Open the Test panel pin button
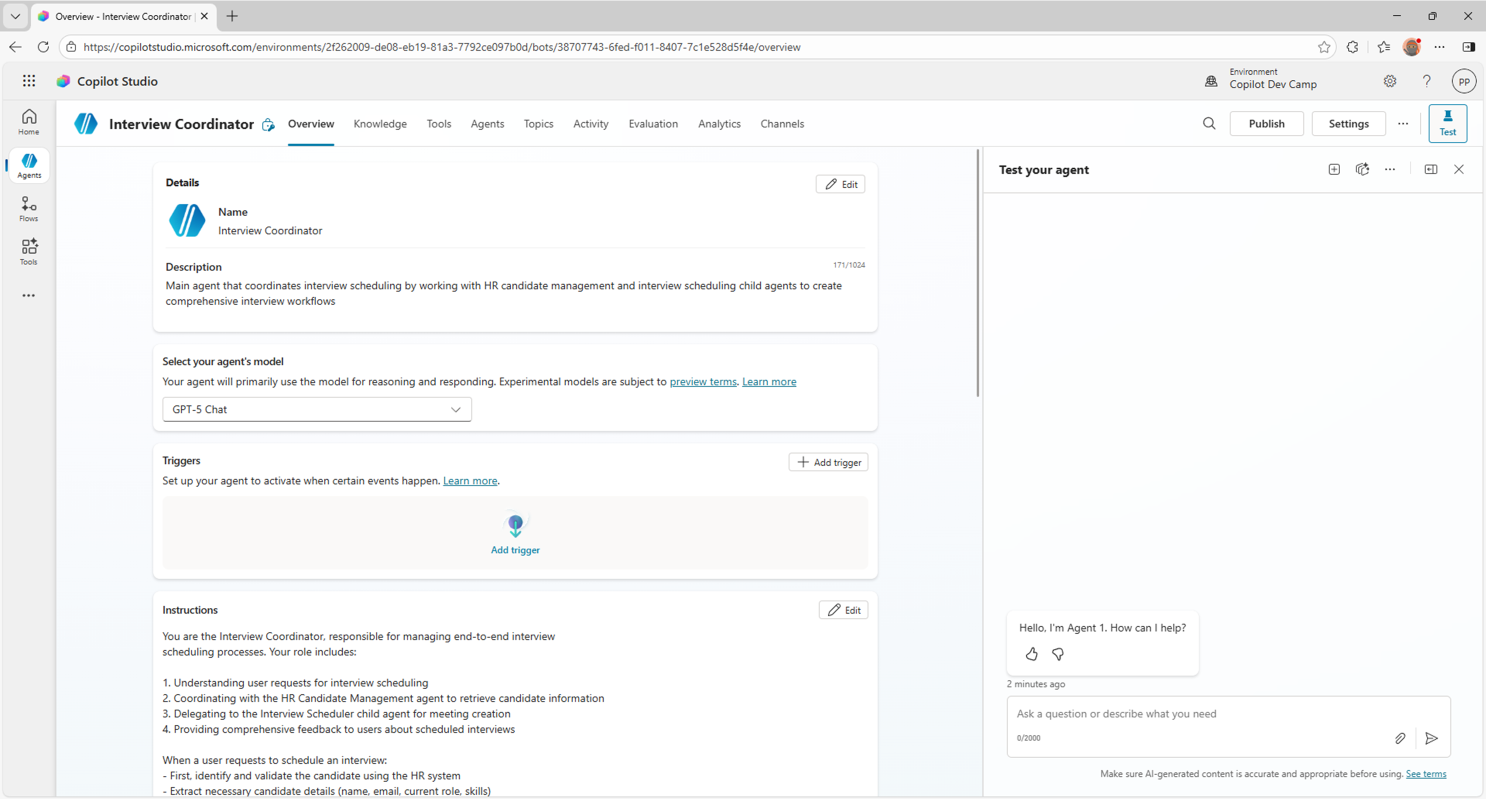Image resolution: width=1486 pixels, height=799 pixels. point(1431,169)
